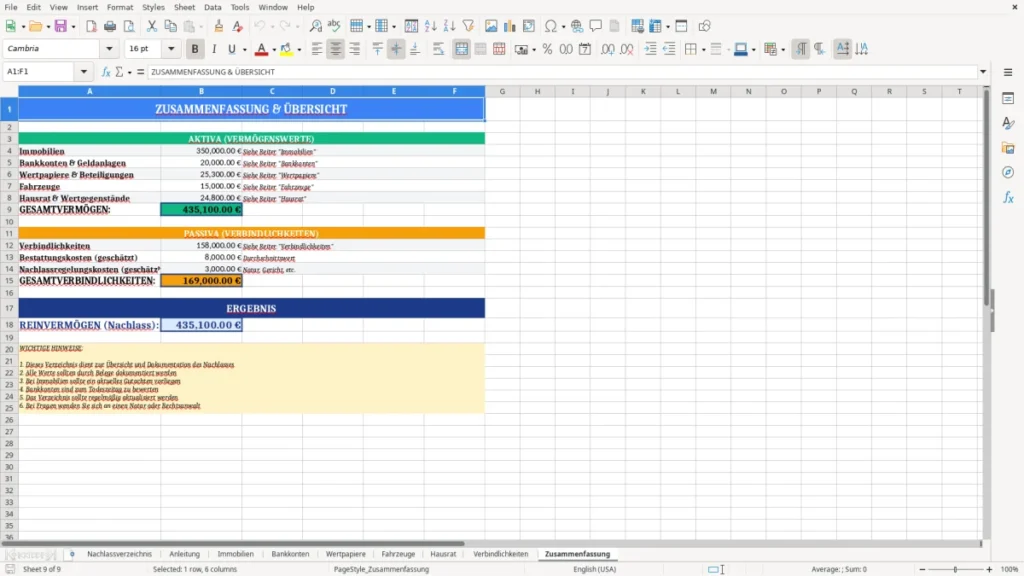Image resolution: width=1024 pixels, height=576 pixels.
Task: Align text right
Action: click(355, 49)
